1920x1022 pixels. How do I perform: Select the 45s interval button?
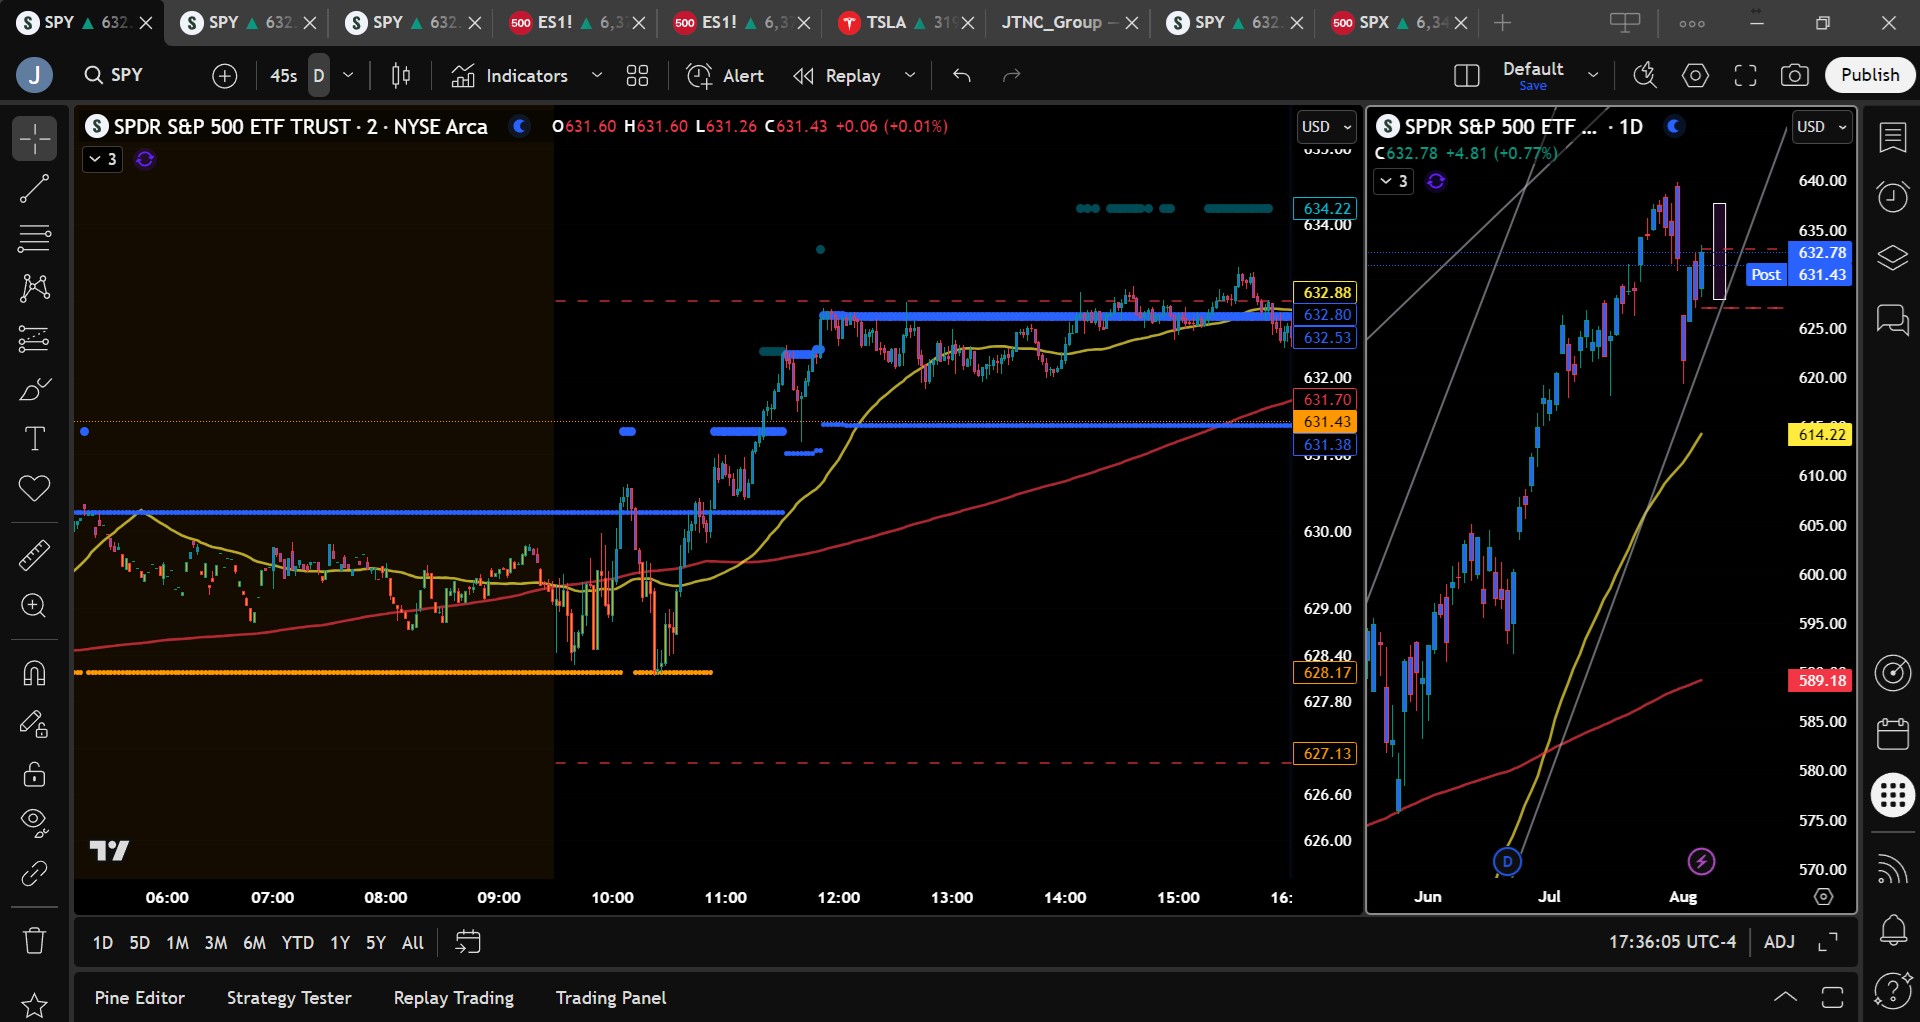pyautogui.click(x=284, y=75)
